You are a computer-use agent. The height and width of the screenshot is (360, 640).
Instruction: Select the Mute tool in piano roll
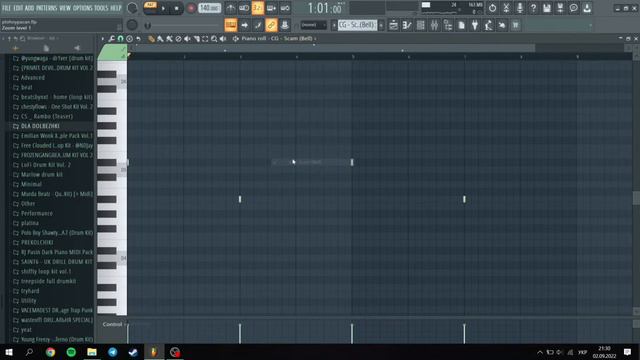187,39
